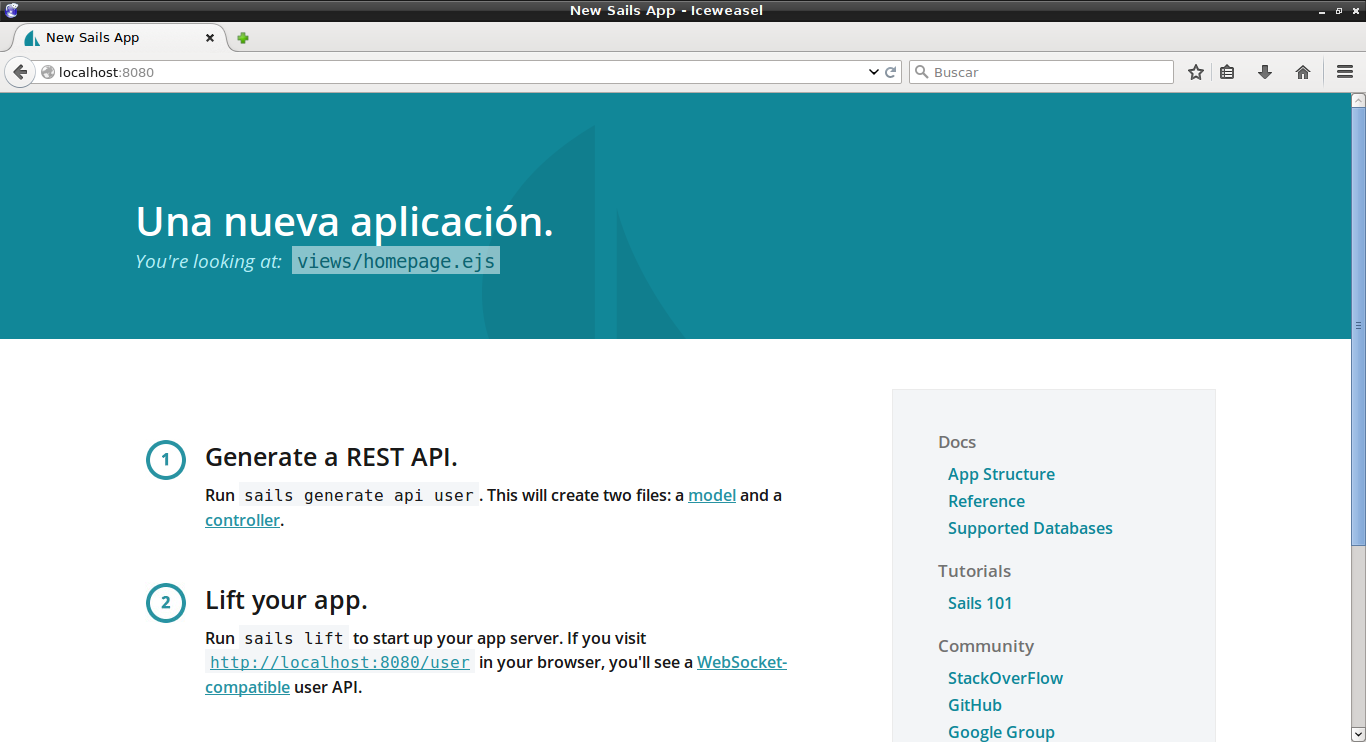Open the hamburger menu icon

pos(1345,72)
